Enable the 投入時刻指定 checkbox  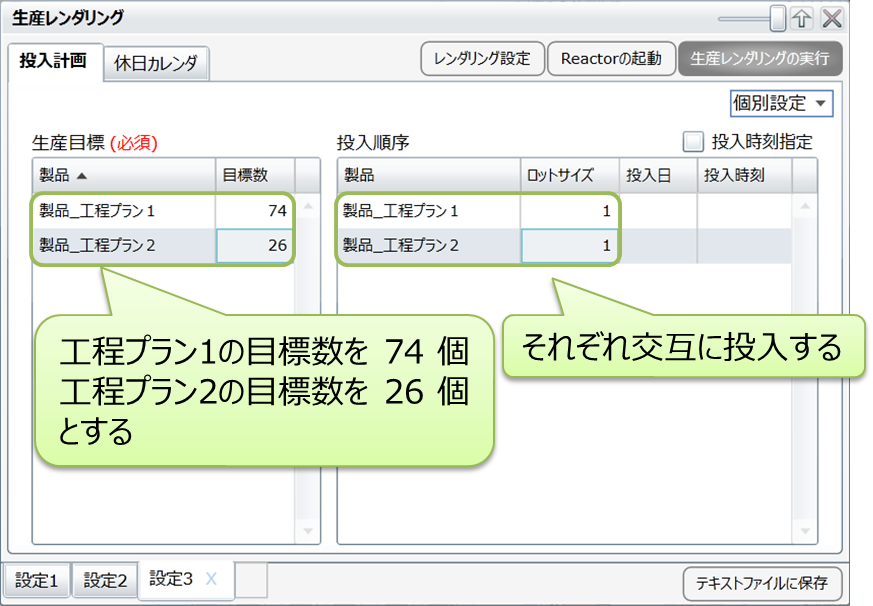pos(693,142)
